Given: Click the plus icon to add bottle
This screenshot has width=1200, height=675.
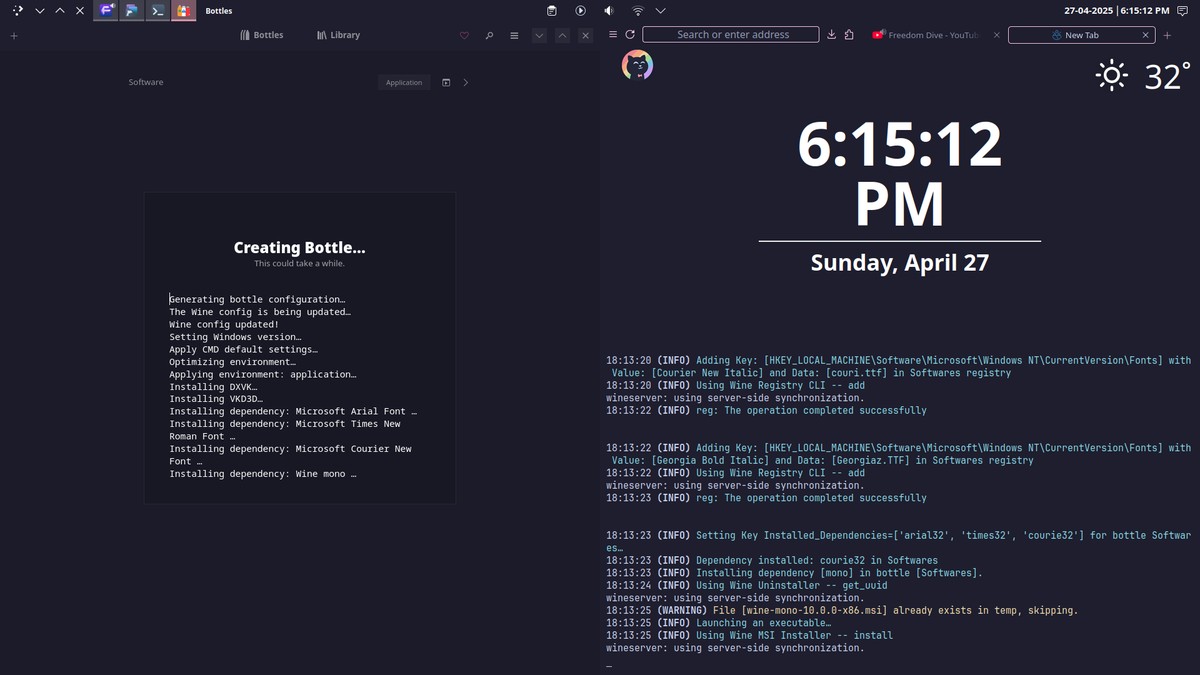Looking at the screenshot, I should pyautogui.click(x=14, y=35).
